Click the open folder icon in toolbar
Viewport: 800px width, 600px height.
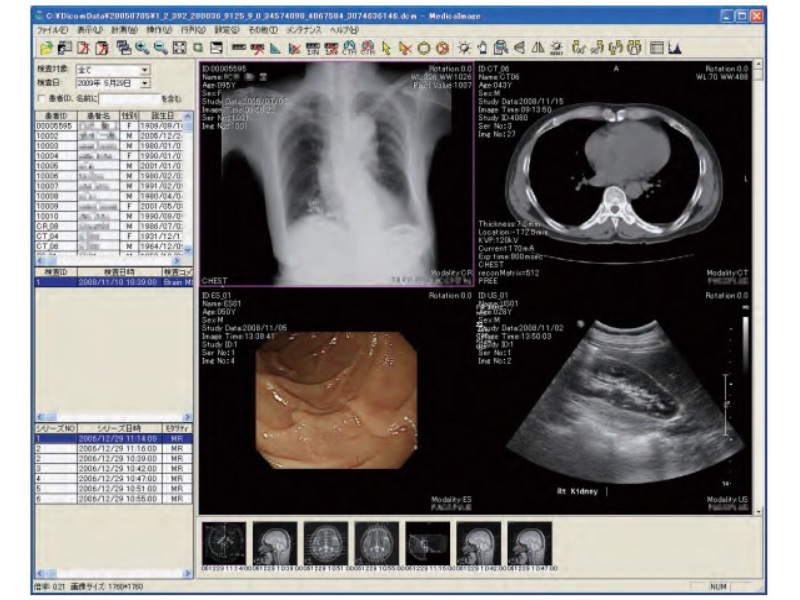tap(46, 47)
